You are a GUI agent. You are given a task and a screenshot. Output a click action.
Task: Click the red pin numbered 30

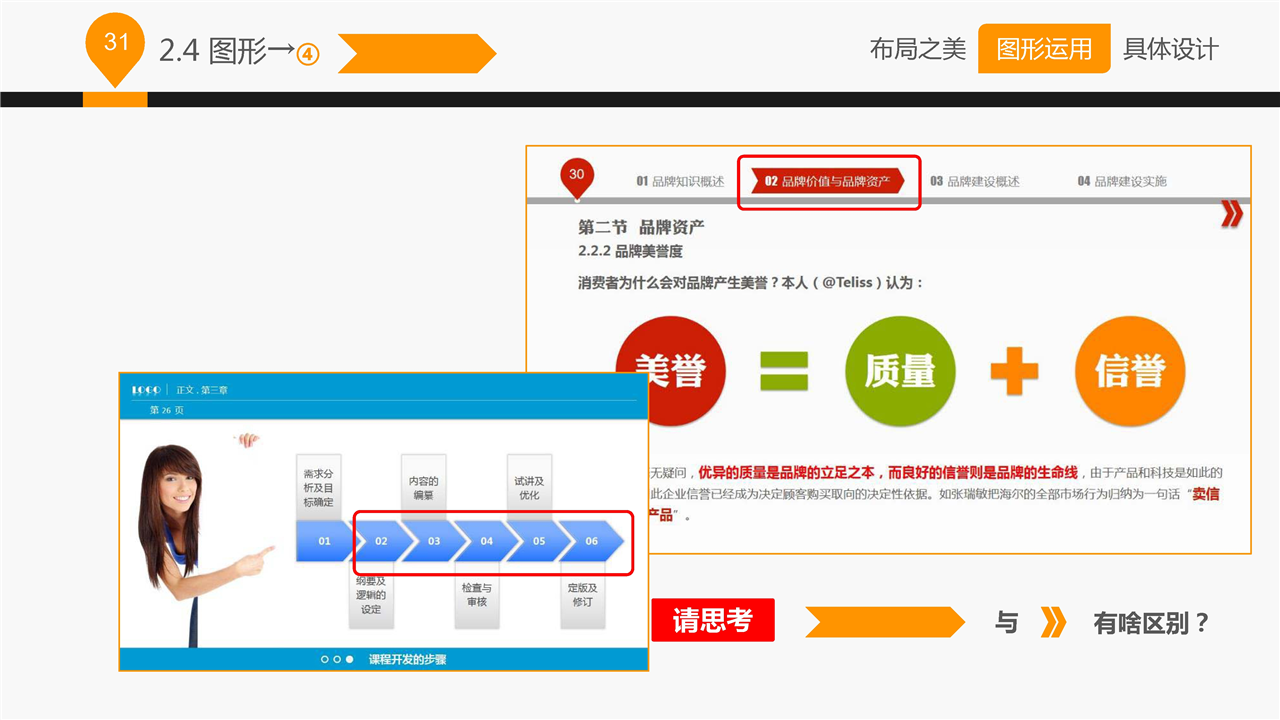(x=577, y=175)
